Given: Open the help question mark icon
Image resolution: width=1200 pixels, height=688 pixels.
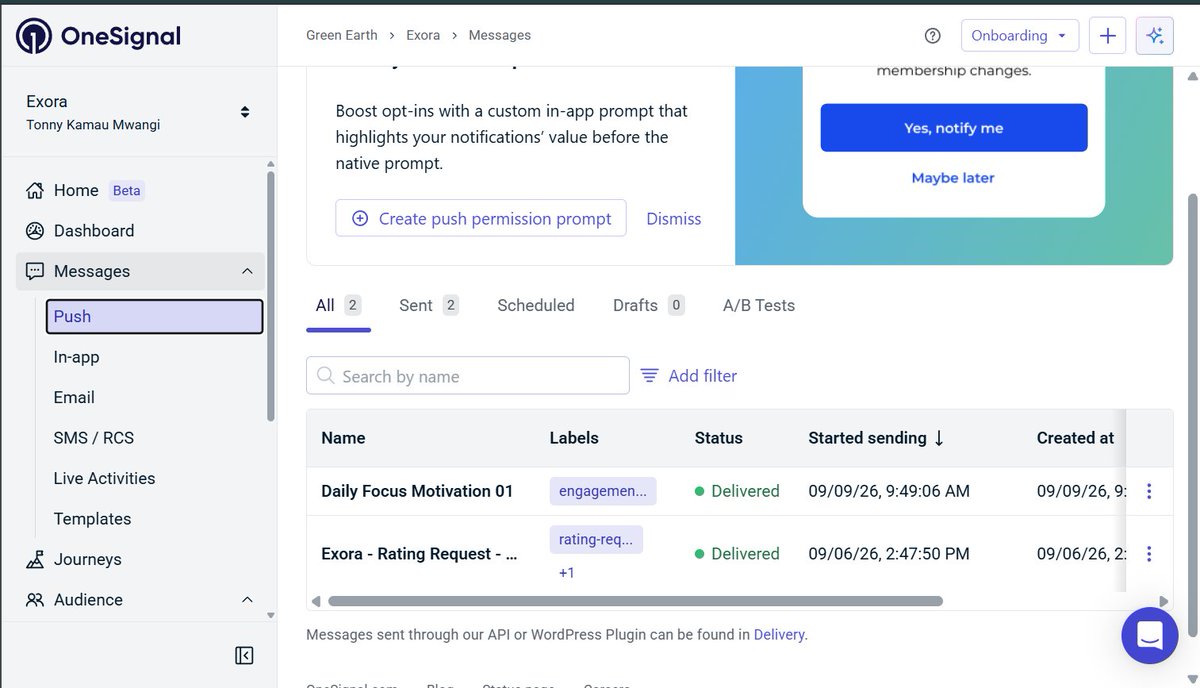Looking at the screenshot, I should pos(932,36).
